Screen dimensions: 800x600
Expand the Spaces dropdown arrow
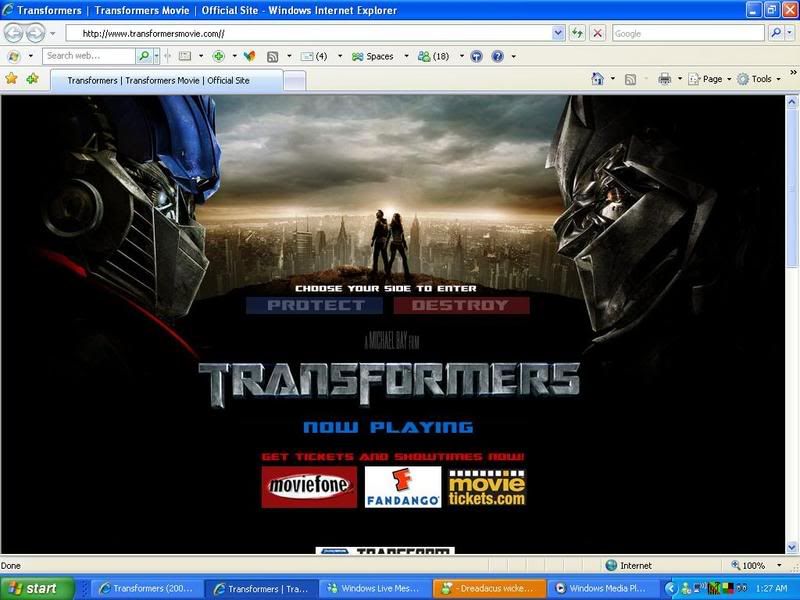[406, 56]
